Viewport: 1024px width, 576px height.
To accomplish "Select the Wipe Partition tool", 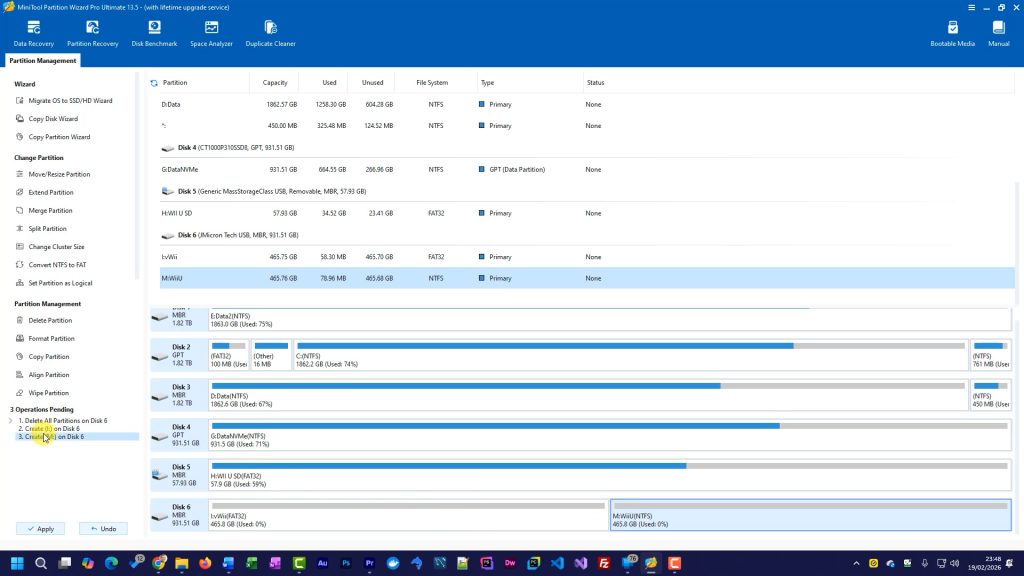I will [50, 392].
